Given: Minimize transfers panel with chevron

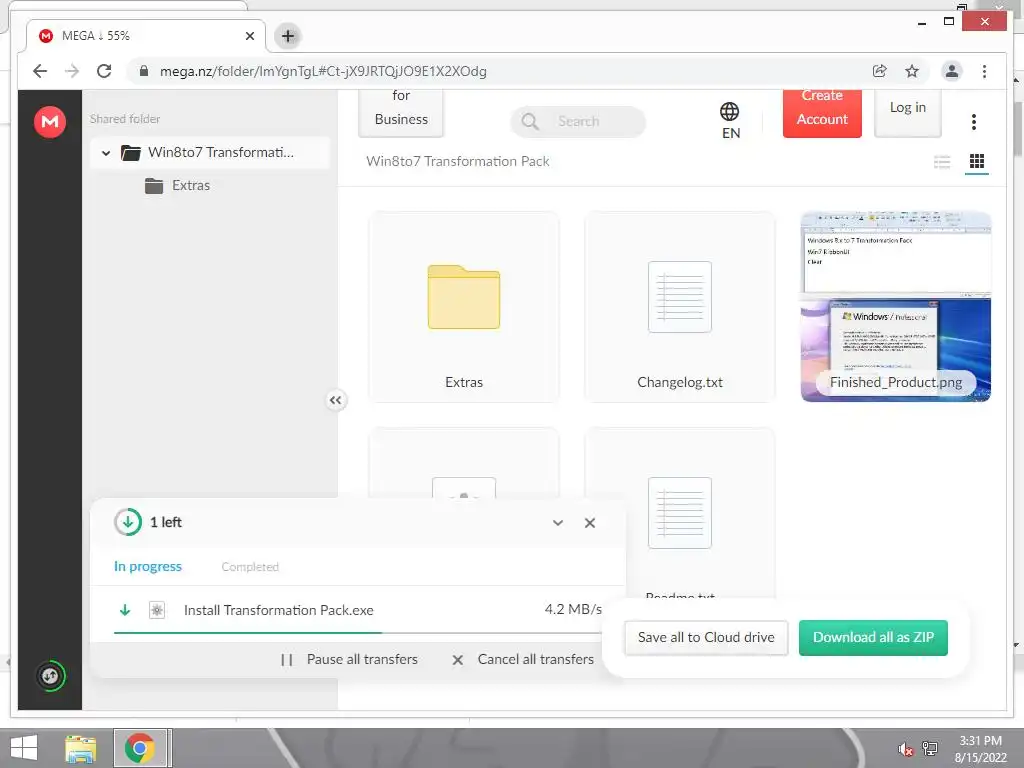Looking at the screenshot, I should [558, 523].
